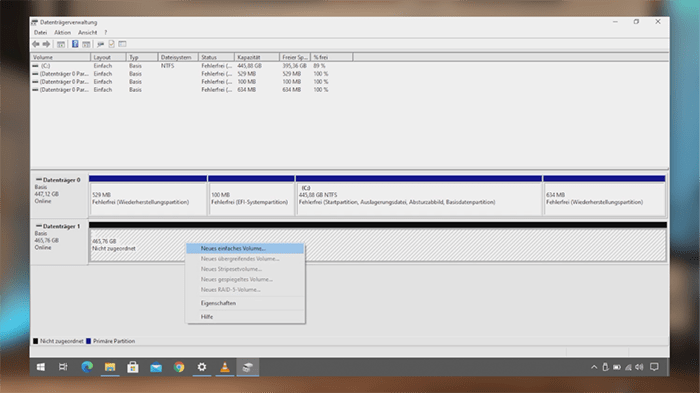The image size is (700, 393).
Task: Sort by the Freier Sp... column header
Action: tap(295, 57)
